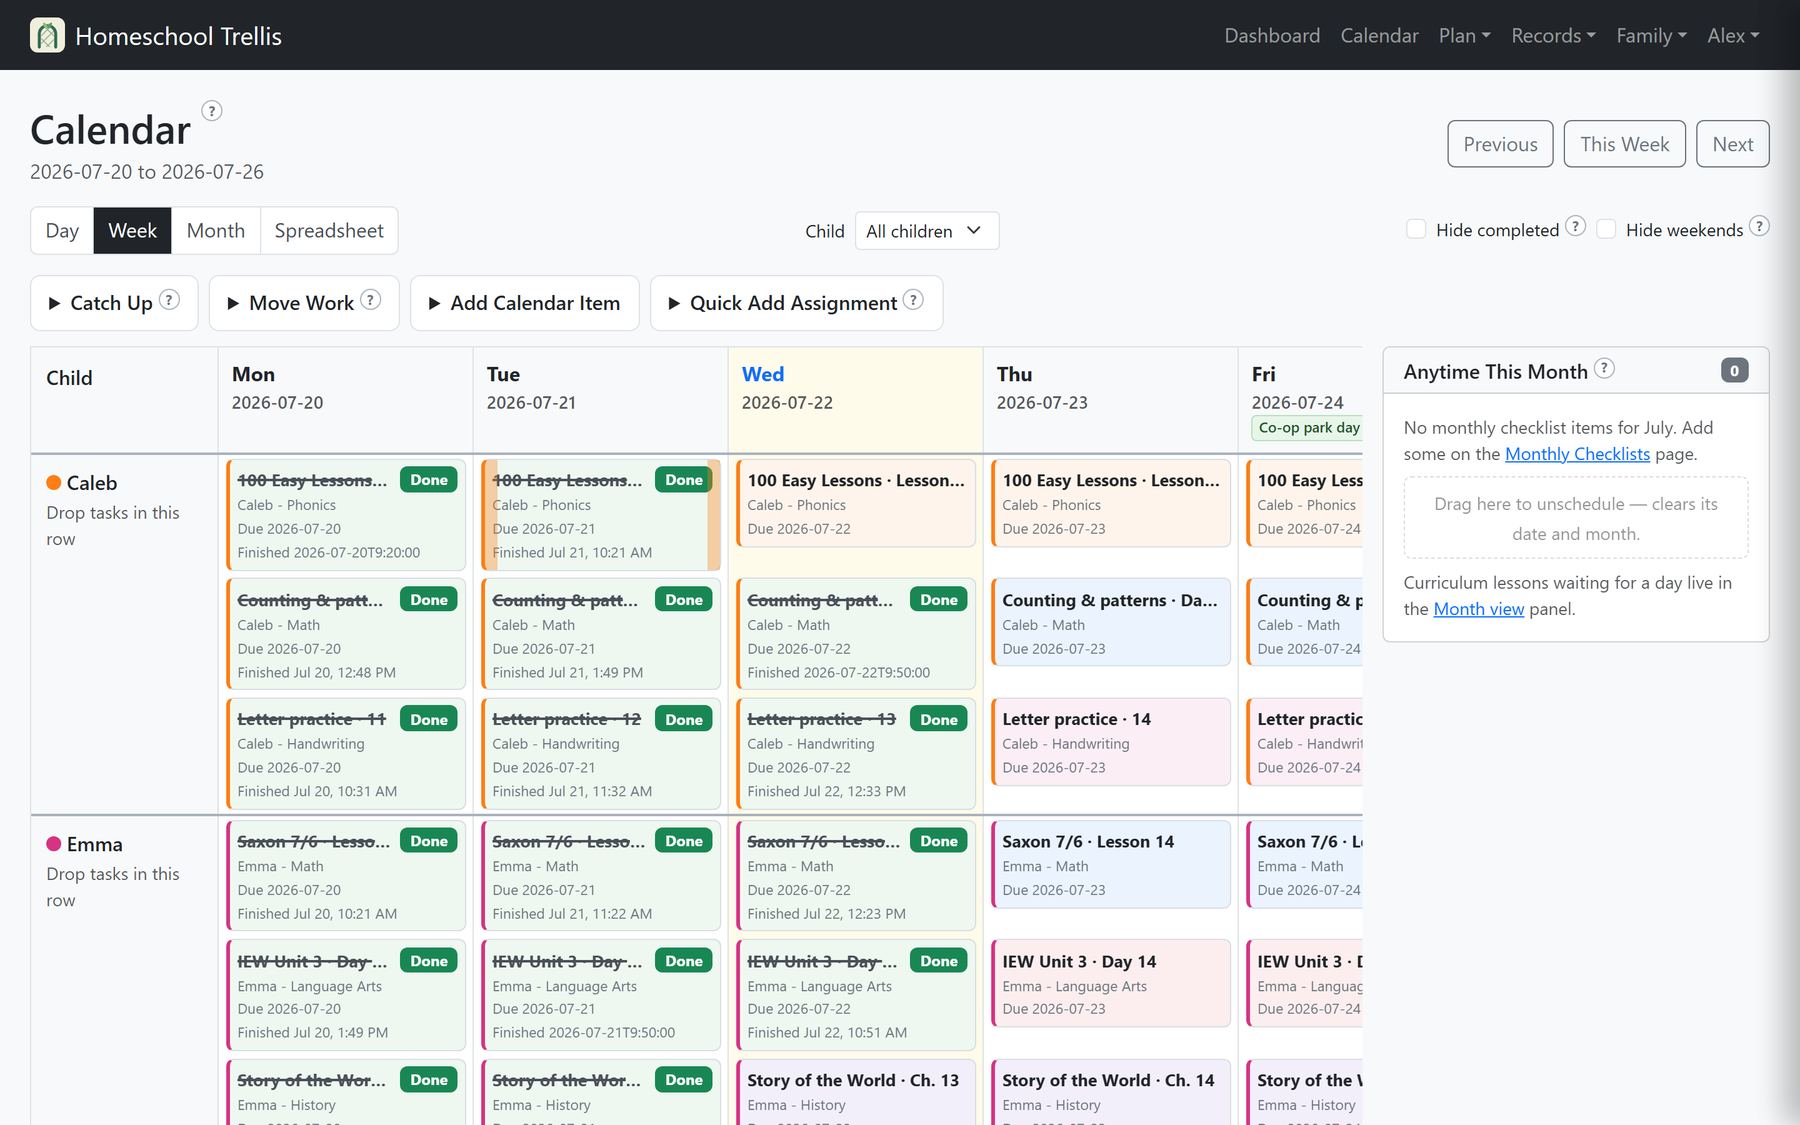Click the Catch Up help icon
The image size is (1800, 1125).
click(x=170, y=300)
